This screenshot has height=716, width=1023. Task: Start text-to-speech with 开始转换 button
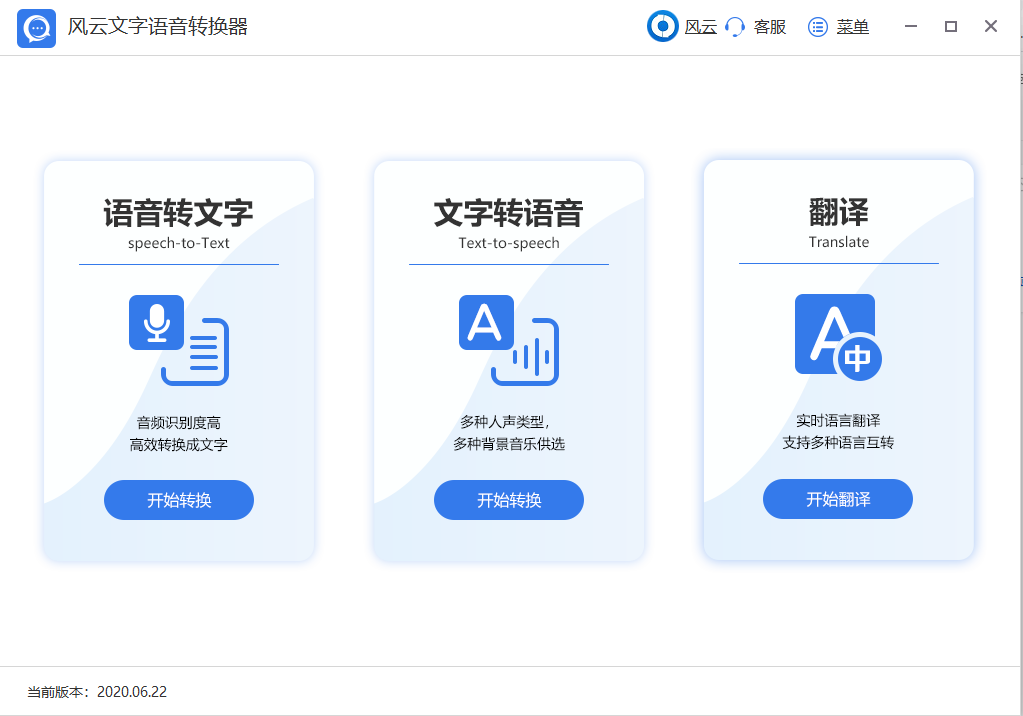pyautogui.click(x=508, y=500)
